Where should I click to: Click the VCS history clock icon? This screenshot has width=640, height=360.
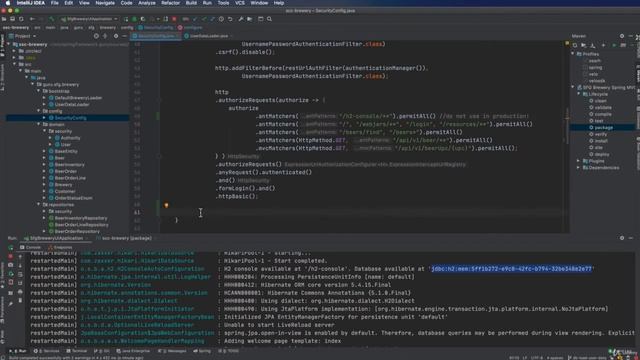(221, 19)
